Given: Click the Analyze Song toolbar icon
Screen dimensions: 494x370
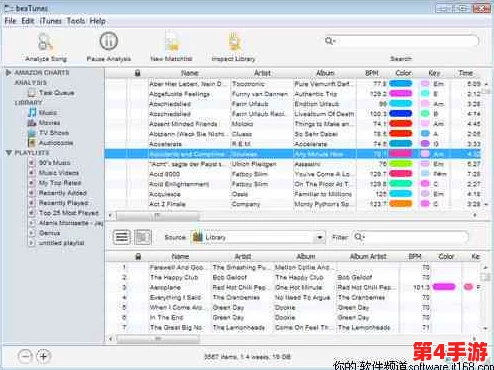Looking at the screenshot, I should [x=45, y=42].
